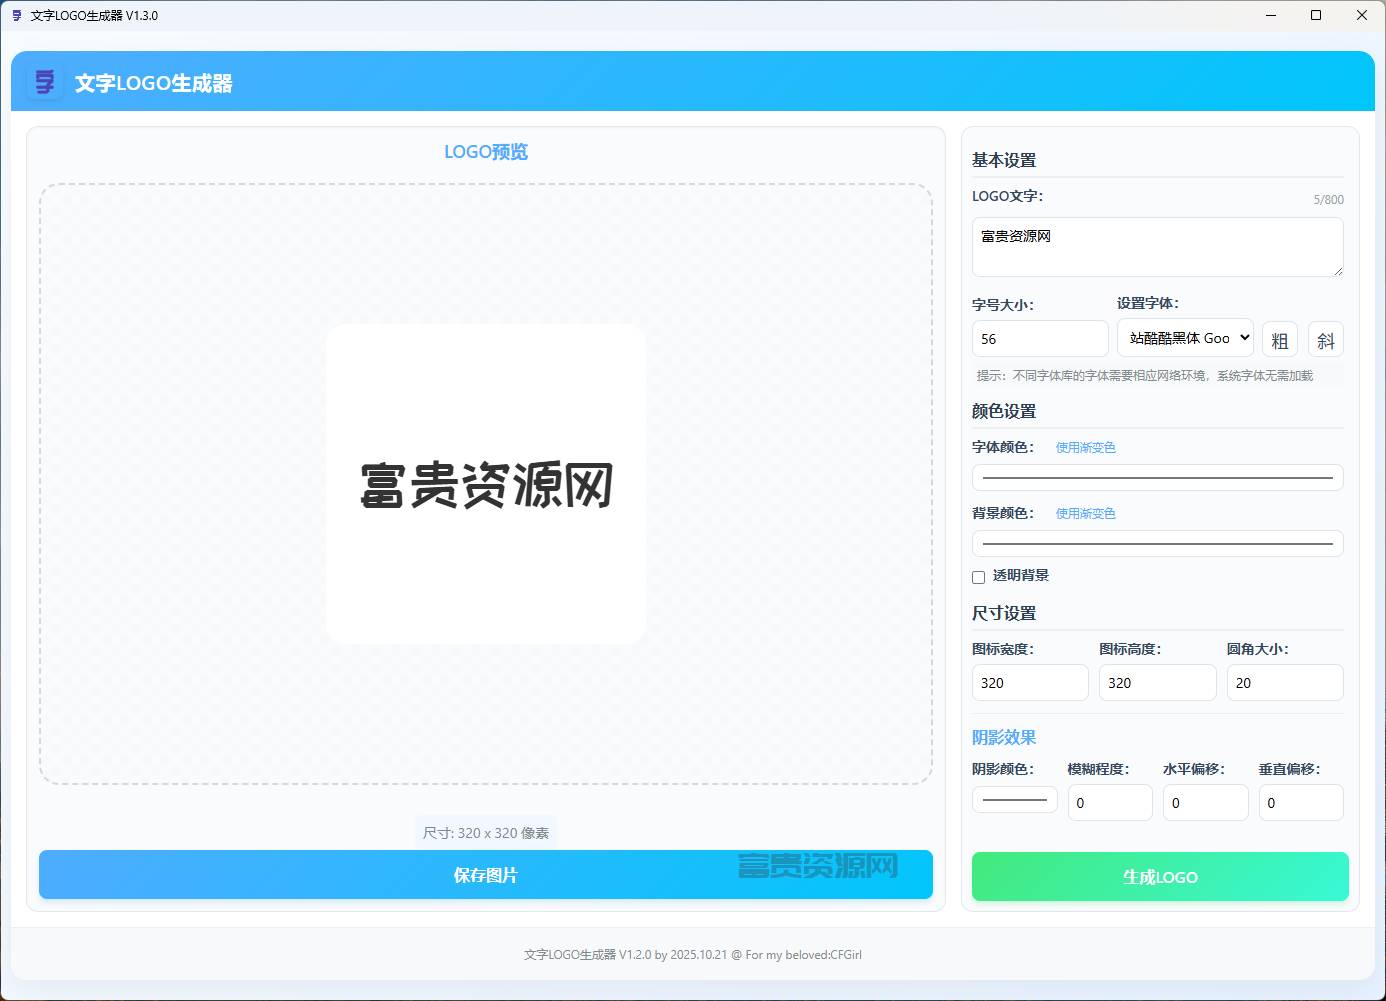
Task: Open the 字体颜色 color picker
Action: click(1158, 477)
